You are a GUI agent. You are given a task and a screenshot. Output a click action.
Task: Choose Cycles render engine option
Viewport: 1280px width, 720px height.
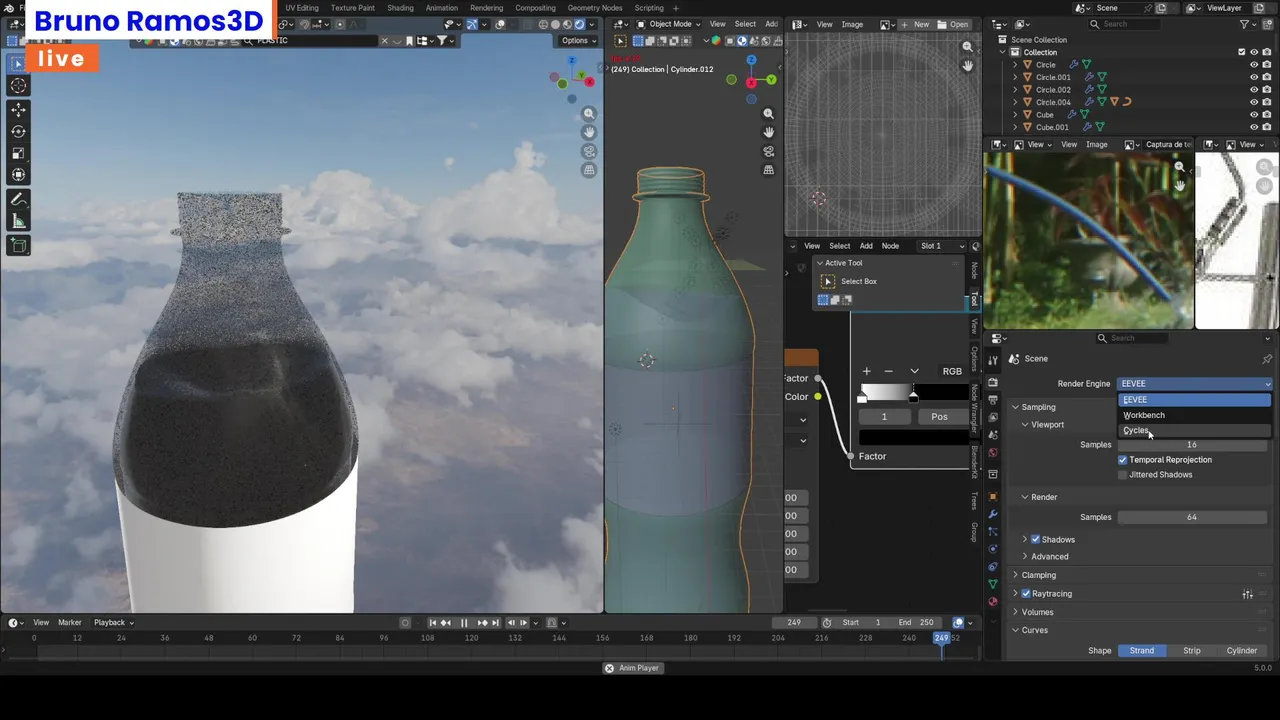[x=1194, y=431]
